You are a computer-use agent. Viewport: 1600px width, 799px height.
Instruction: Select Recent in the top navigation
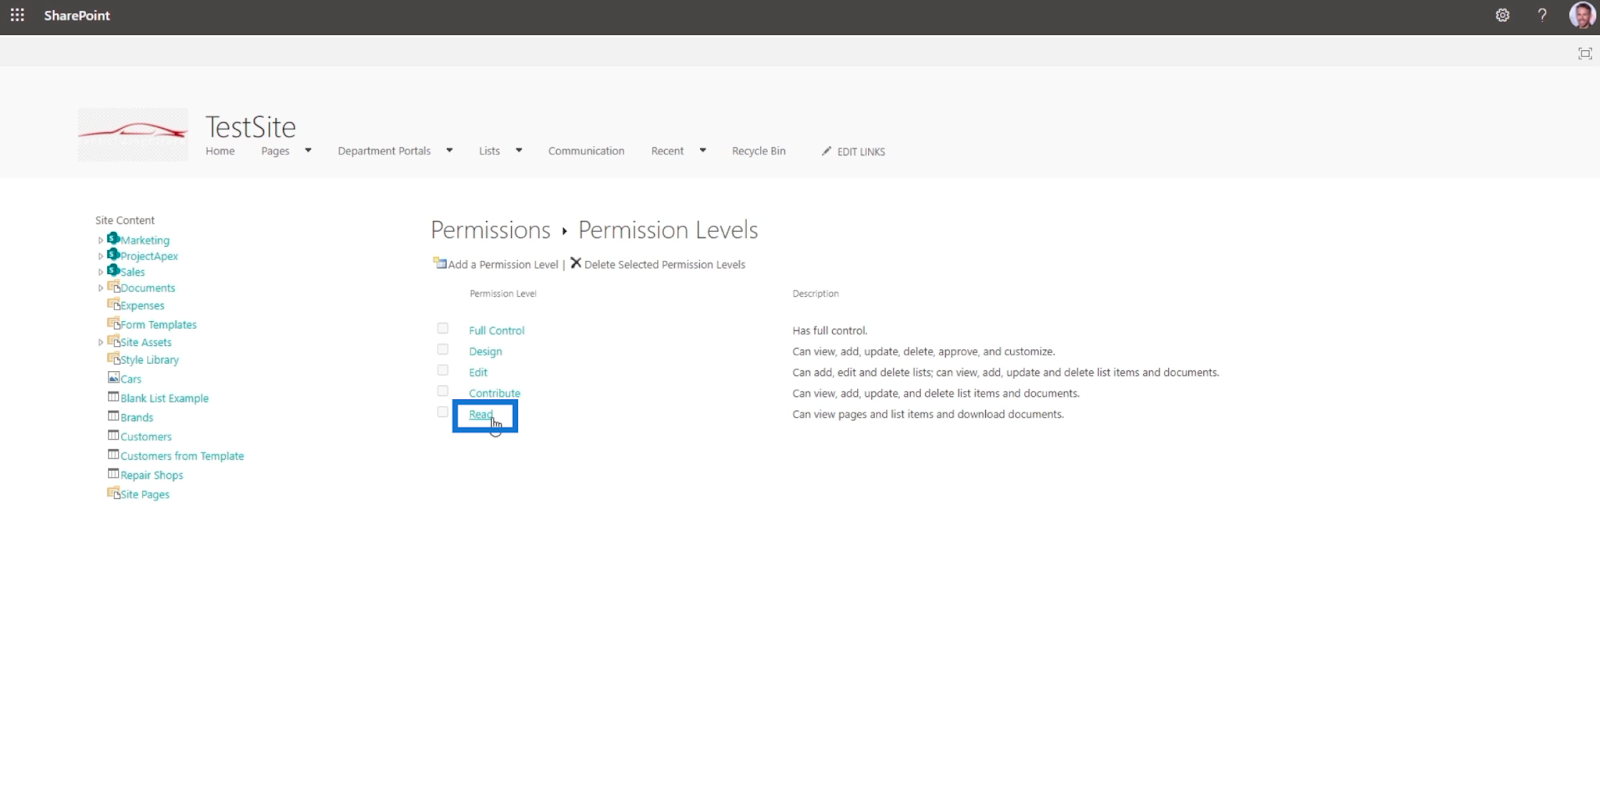click(x=667, y=151)
